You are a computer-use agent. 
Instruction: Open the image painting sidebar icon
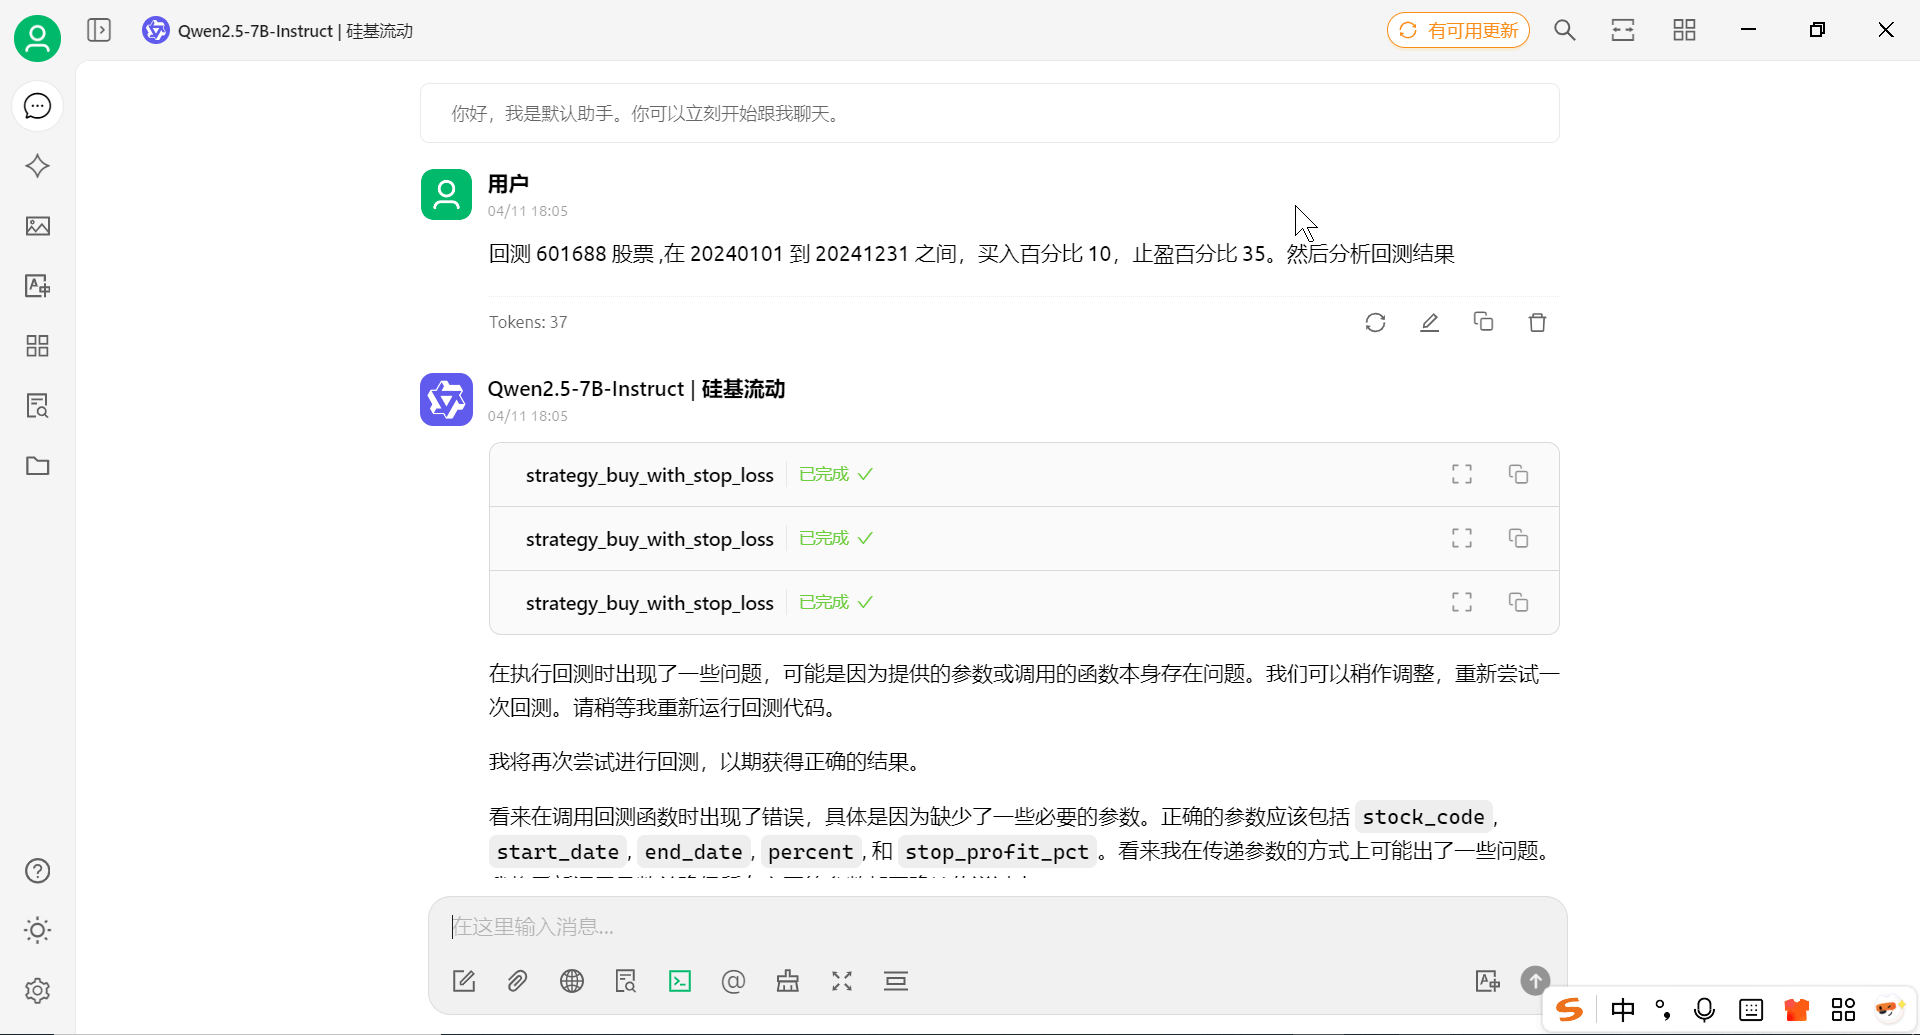pos(37,226)
